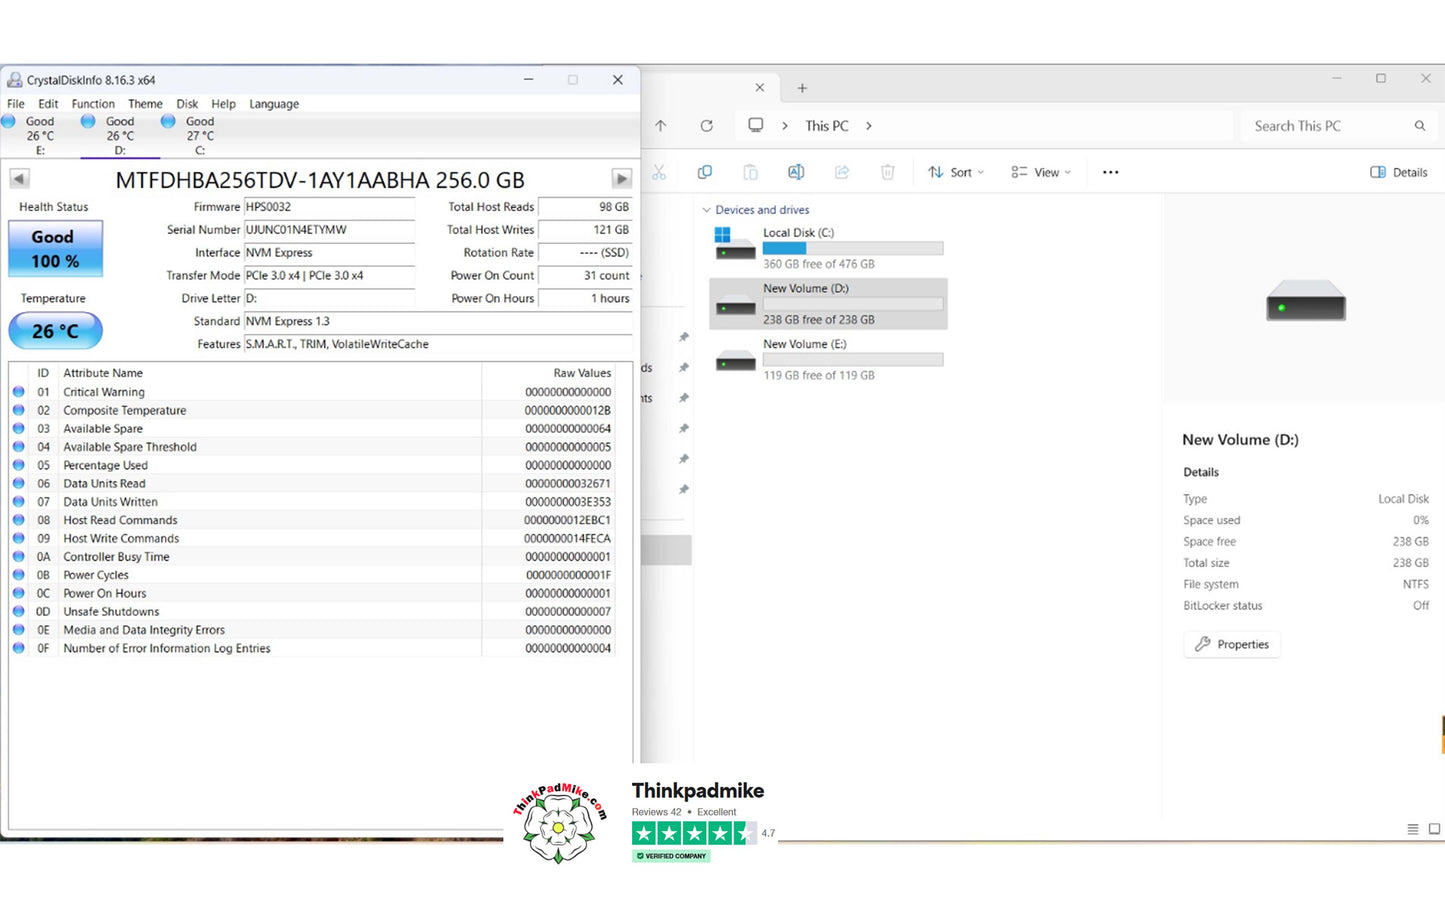Screen dimensions: 1445x908
Task: Click the Firmware field HPS0032
Action: click(329, 207)
